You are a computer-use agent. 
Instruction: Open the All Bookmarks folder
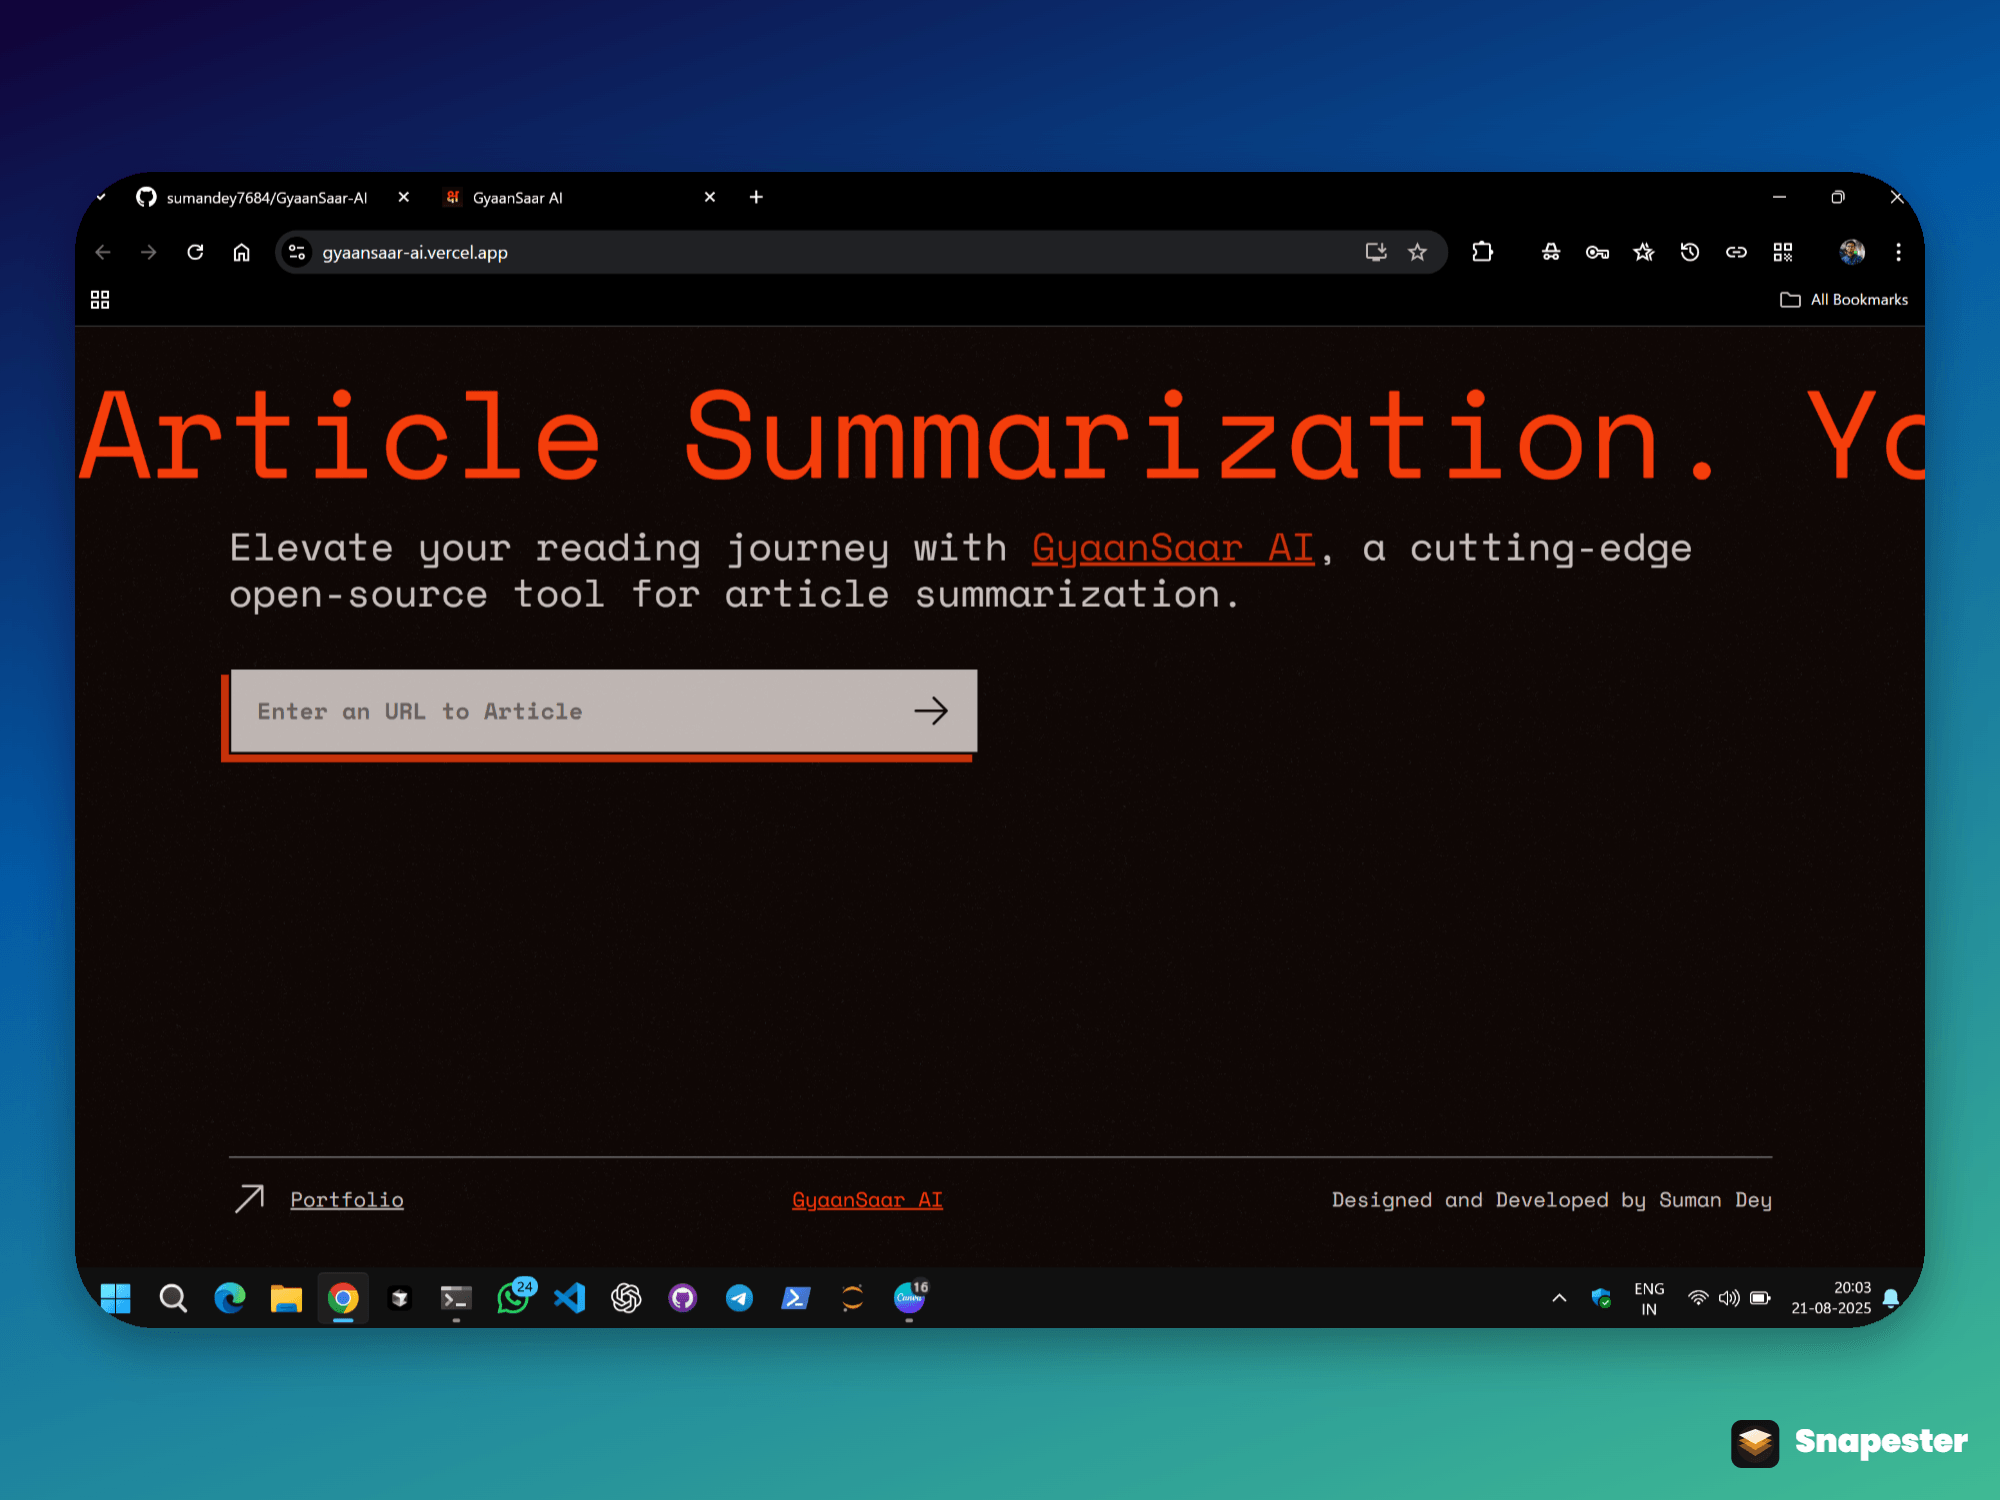pyautogui.click(x=1844, y=300)
